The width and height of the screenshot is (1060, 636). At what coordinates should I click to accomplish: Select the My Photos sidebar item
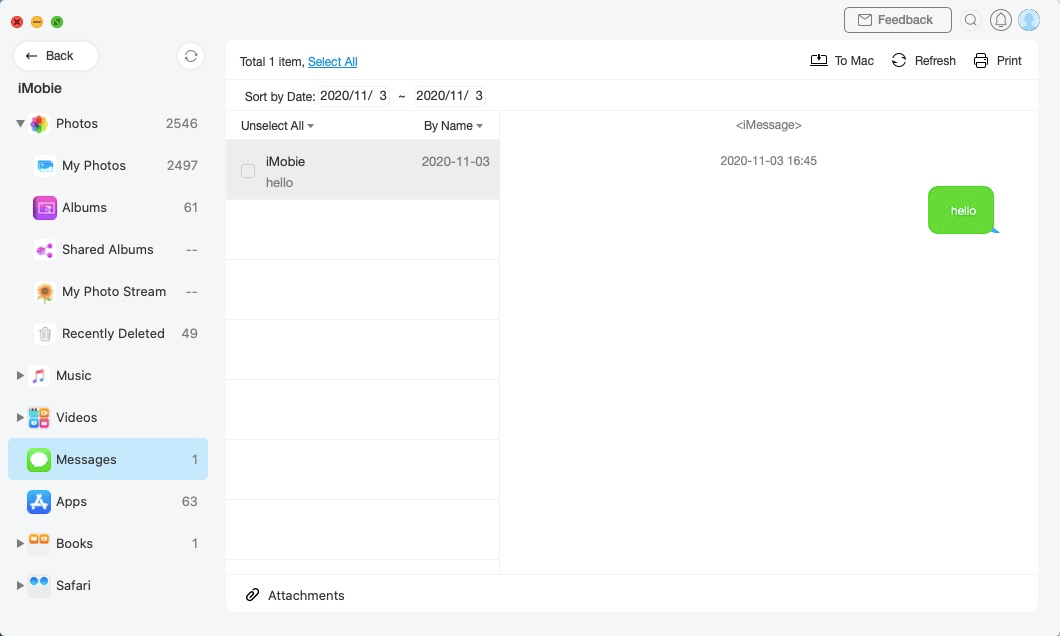[108, 166]
